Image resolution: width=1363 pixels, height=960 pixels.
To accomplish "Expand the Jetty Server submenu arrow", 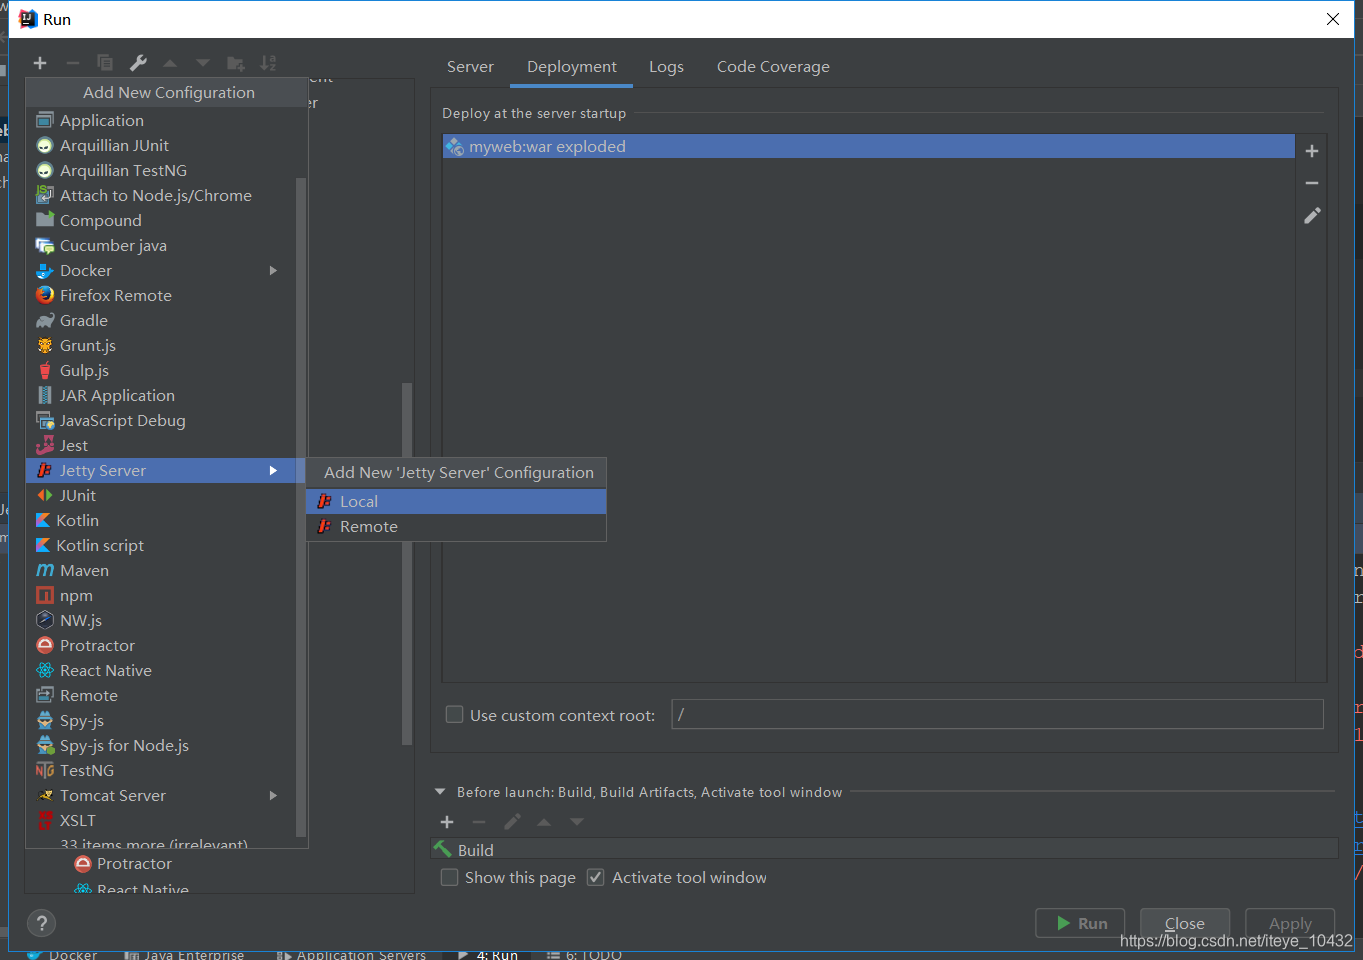I will click(273, 470).
